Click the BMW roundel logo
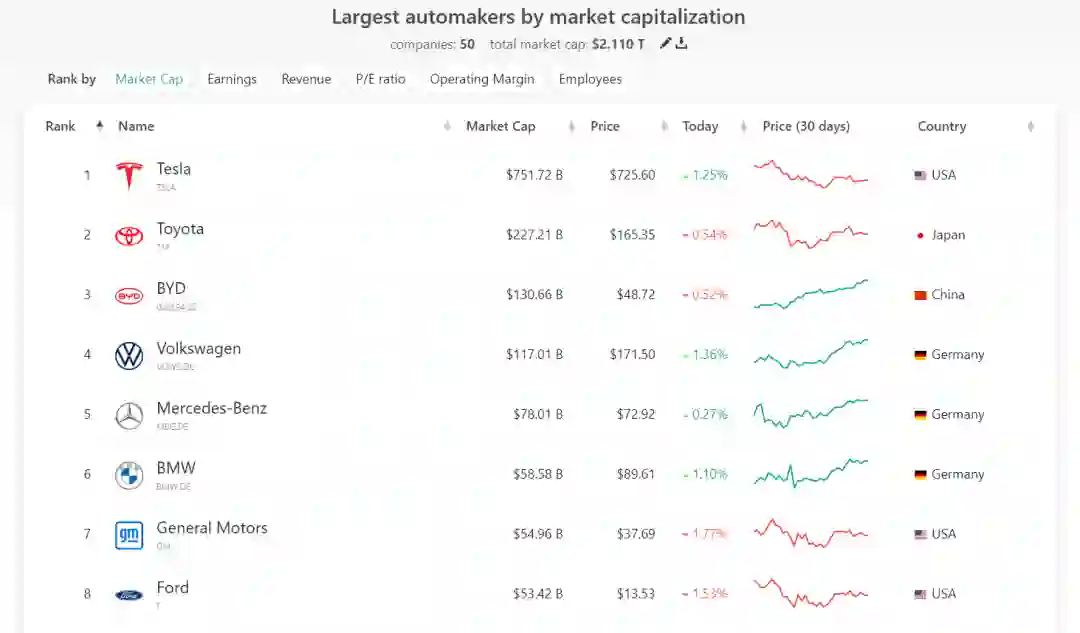Viewport: 1080px width, 633px height. pyautogui.click(x=129, y=476)
